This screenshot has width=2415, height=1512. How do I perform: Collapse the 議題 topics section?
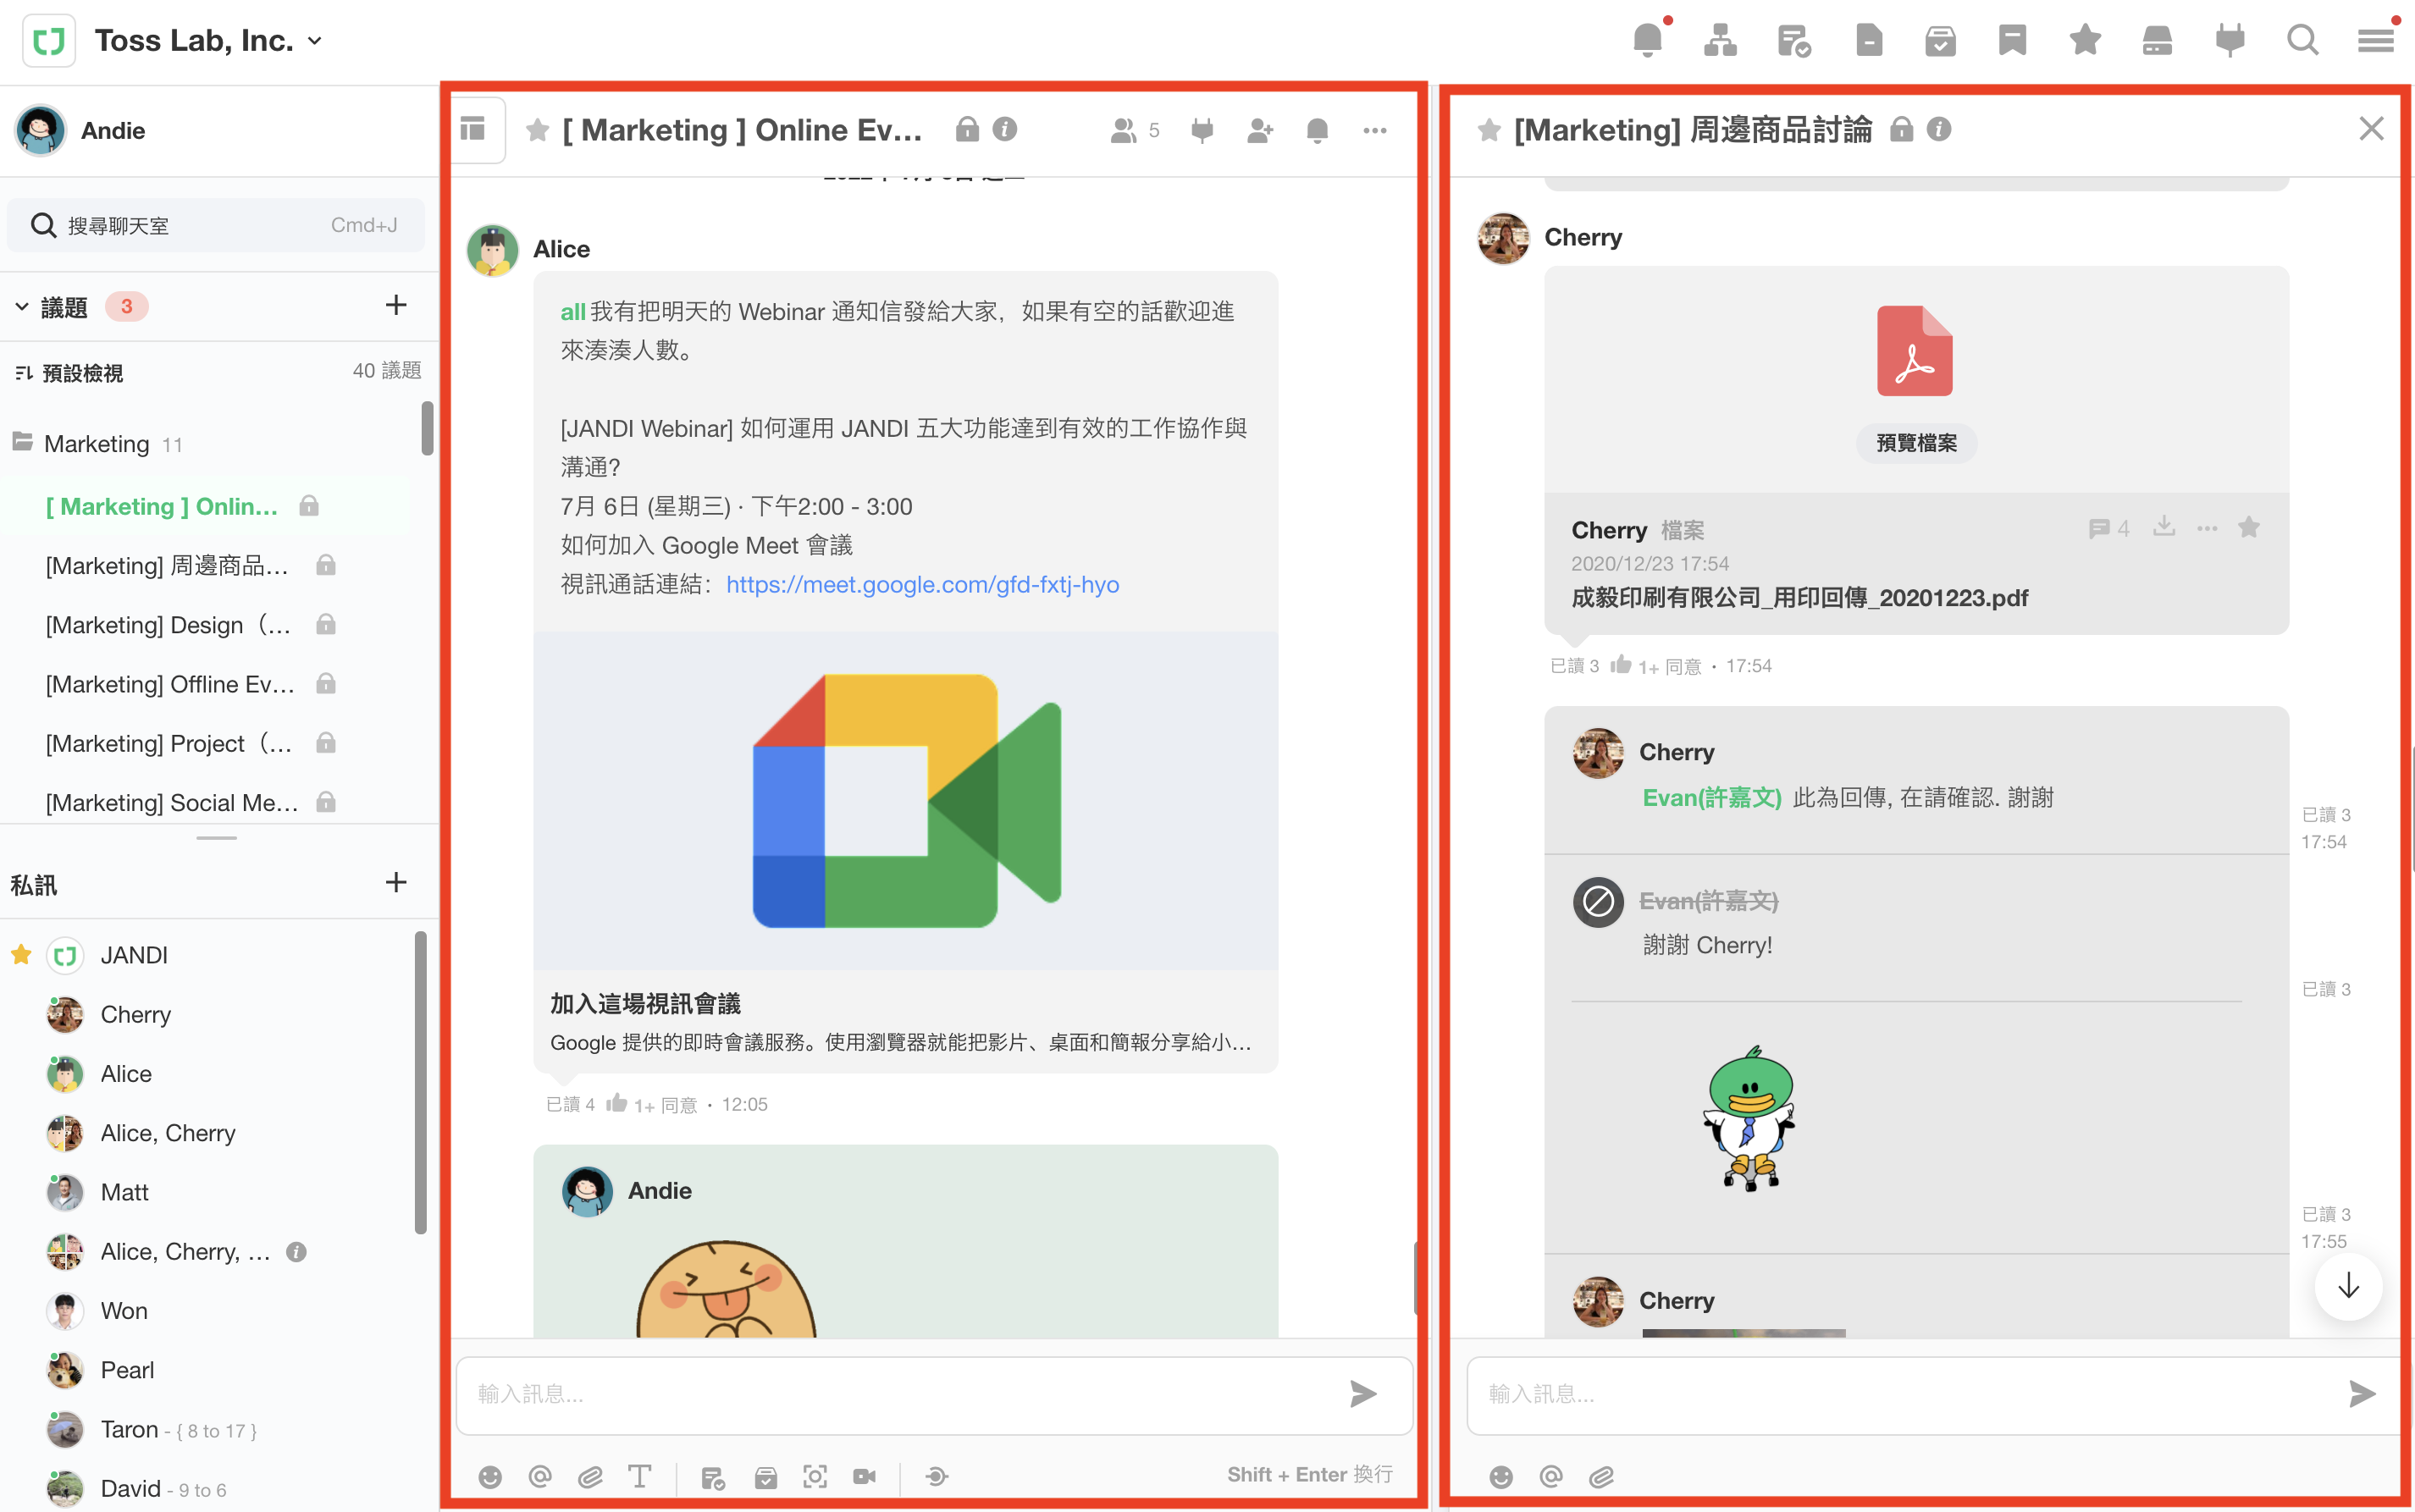tap(22, 306)
